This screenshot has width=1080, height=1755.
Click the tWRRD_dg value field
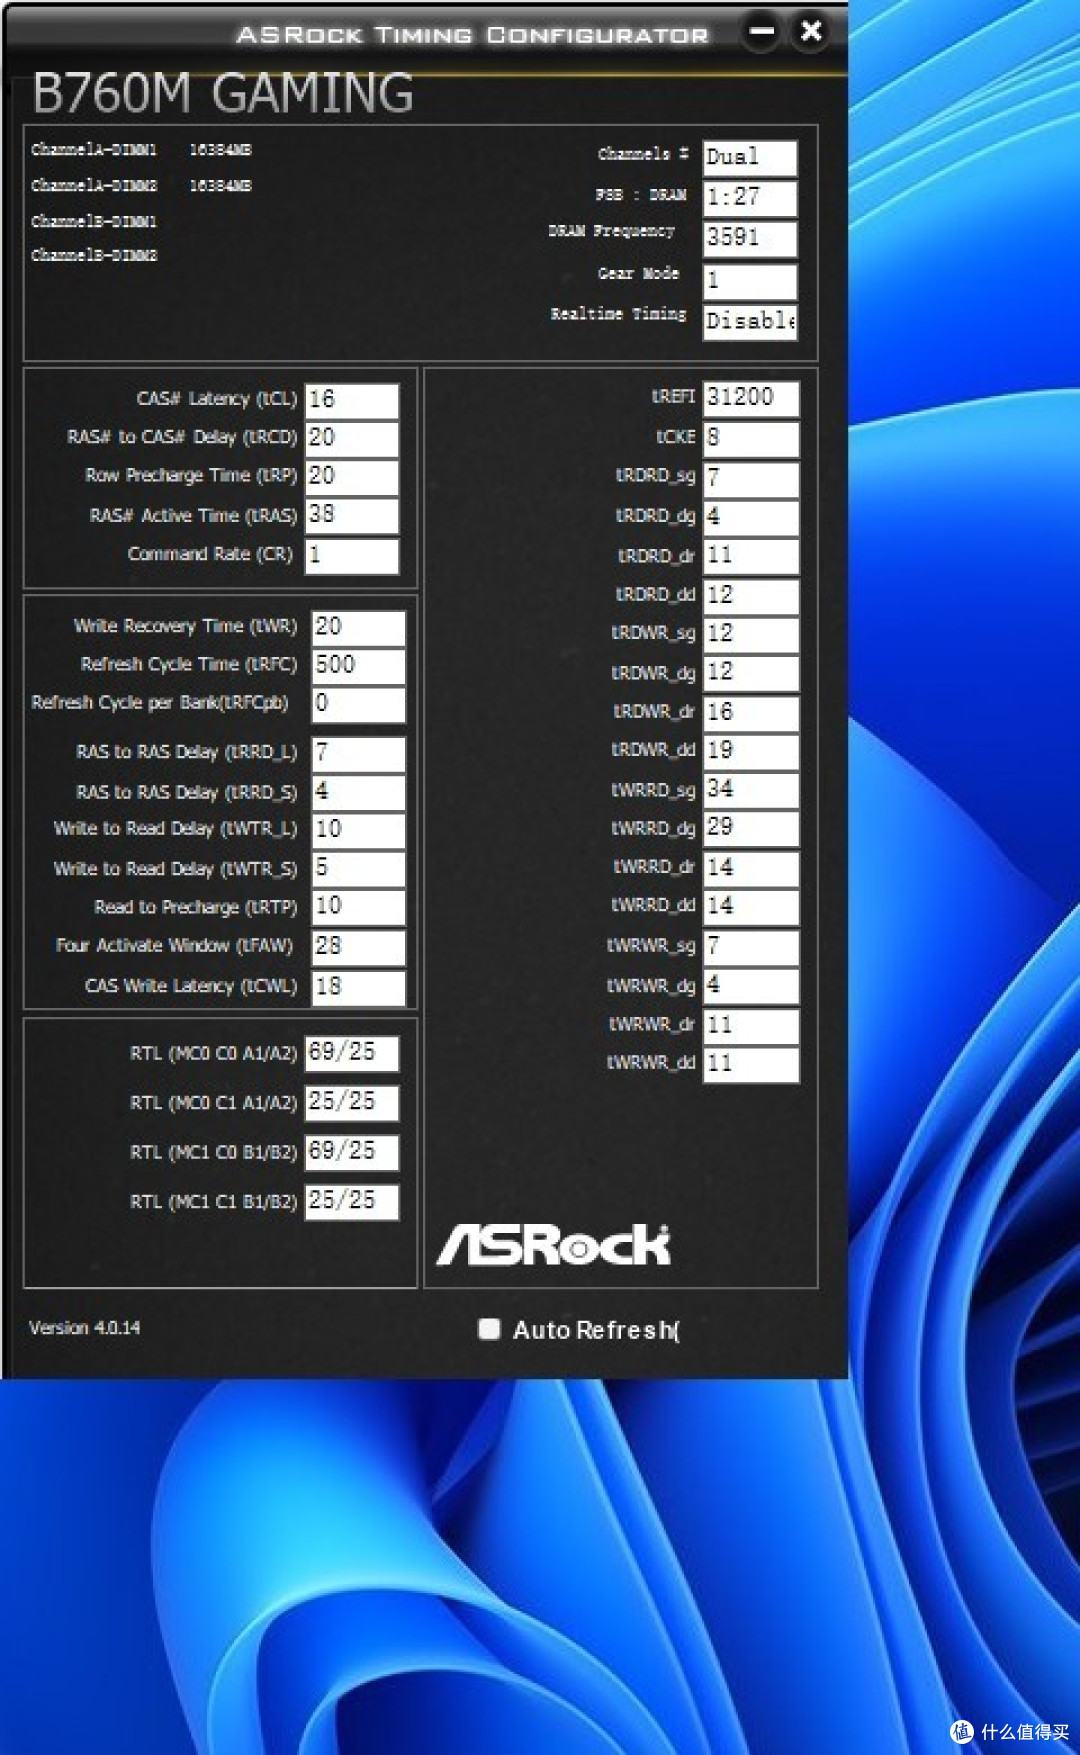751,829
